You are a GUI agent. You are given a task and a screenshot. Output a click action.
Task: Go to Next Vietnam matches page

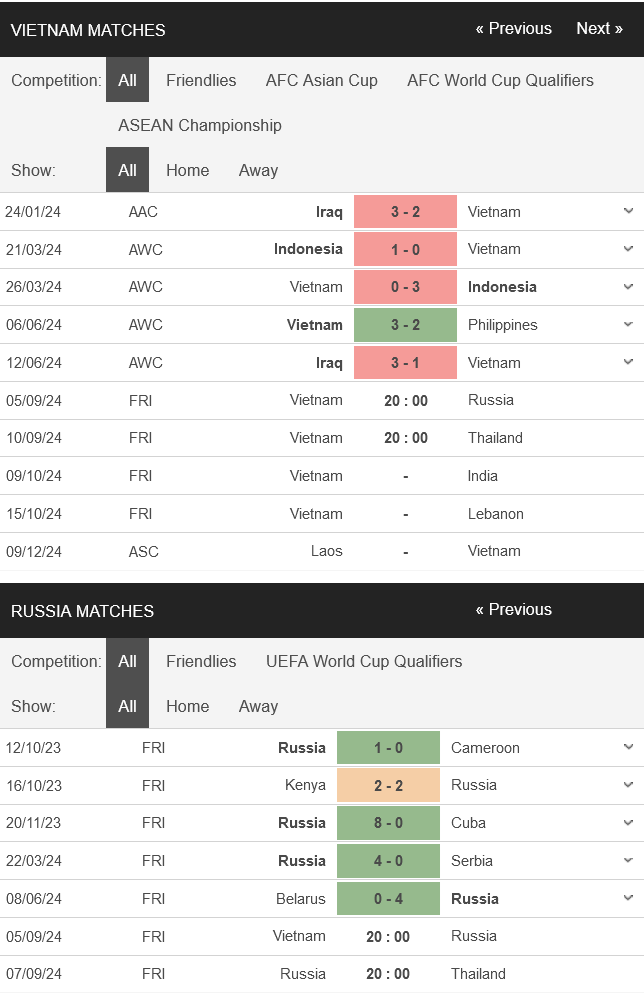599,29
